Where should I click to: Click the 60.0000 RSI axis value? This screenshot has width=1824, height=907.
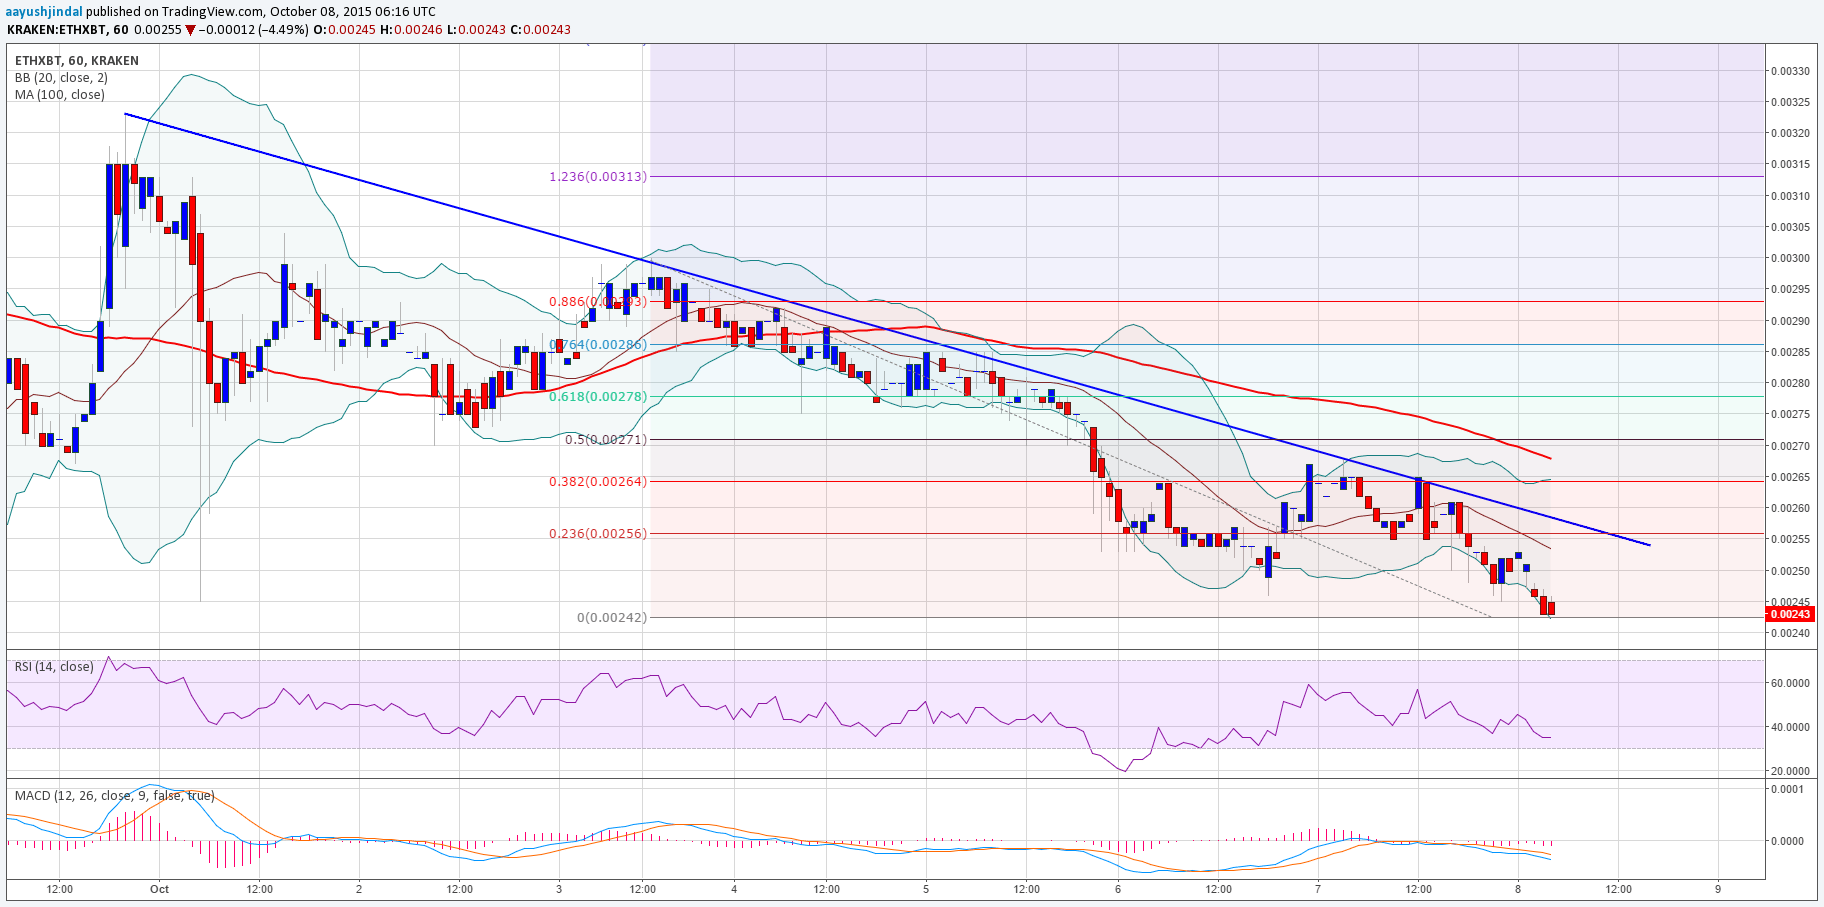[1790, 683]
